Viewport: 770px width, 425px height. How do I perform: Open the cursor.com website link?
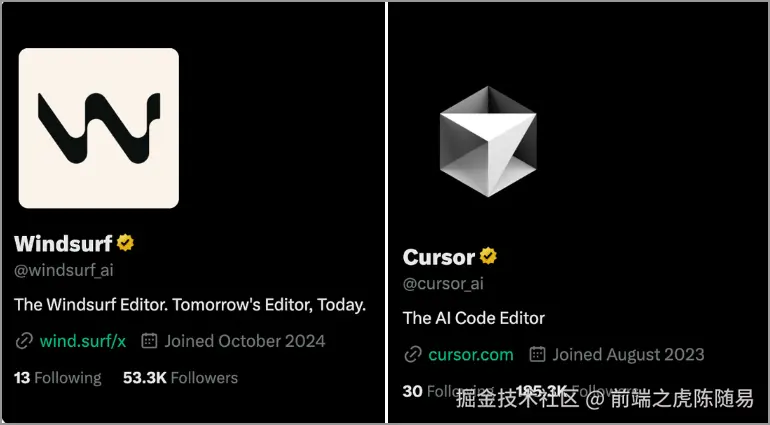(470, 354)
